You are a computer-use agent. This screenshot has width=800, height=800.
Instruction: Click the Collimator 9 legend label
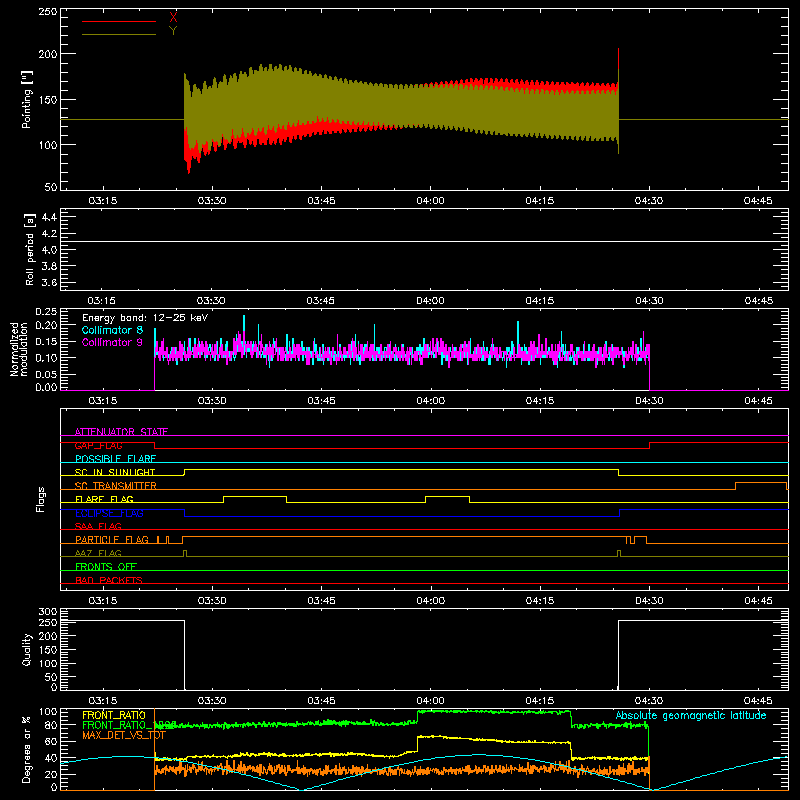click(112, 342)
